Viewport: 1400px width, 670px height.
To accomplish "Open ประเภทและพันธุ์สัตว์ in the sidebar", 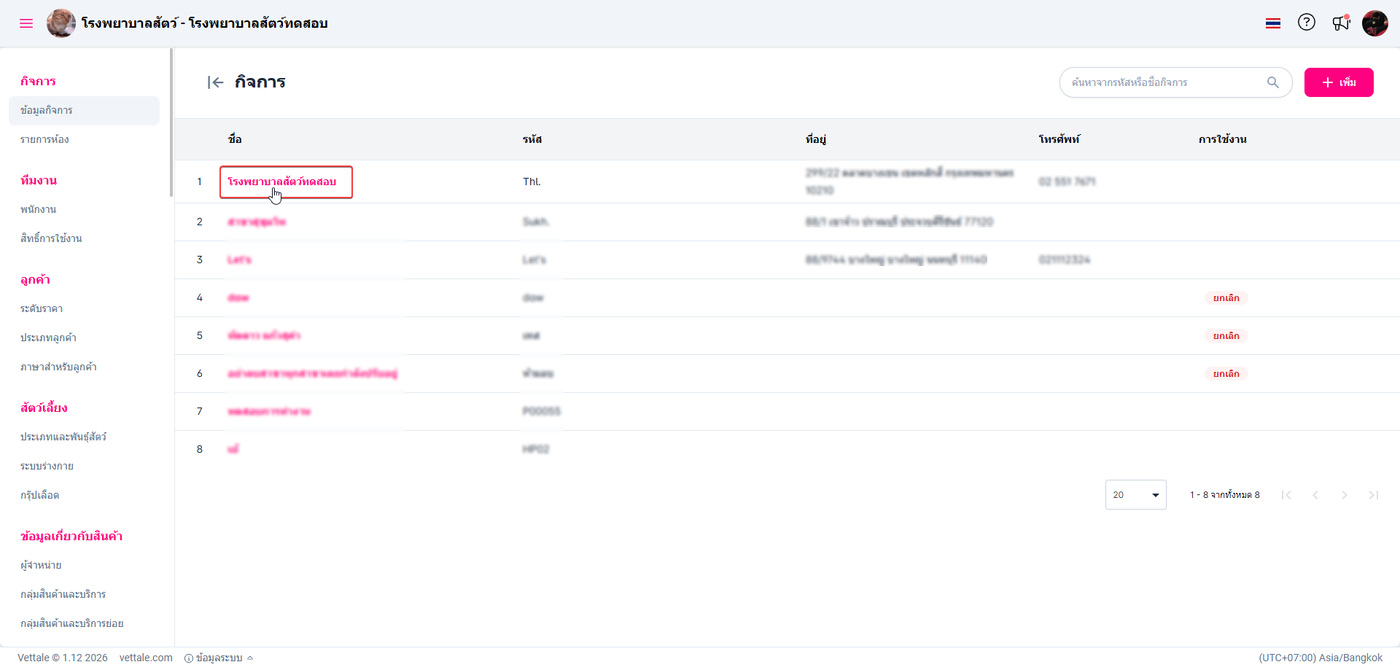I will tap(63, 437).
